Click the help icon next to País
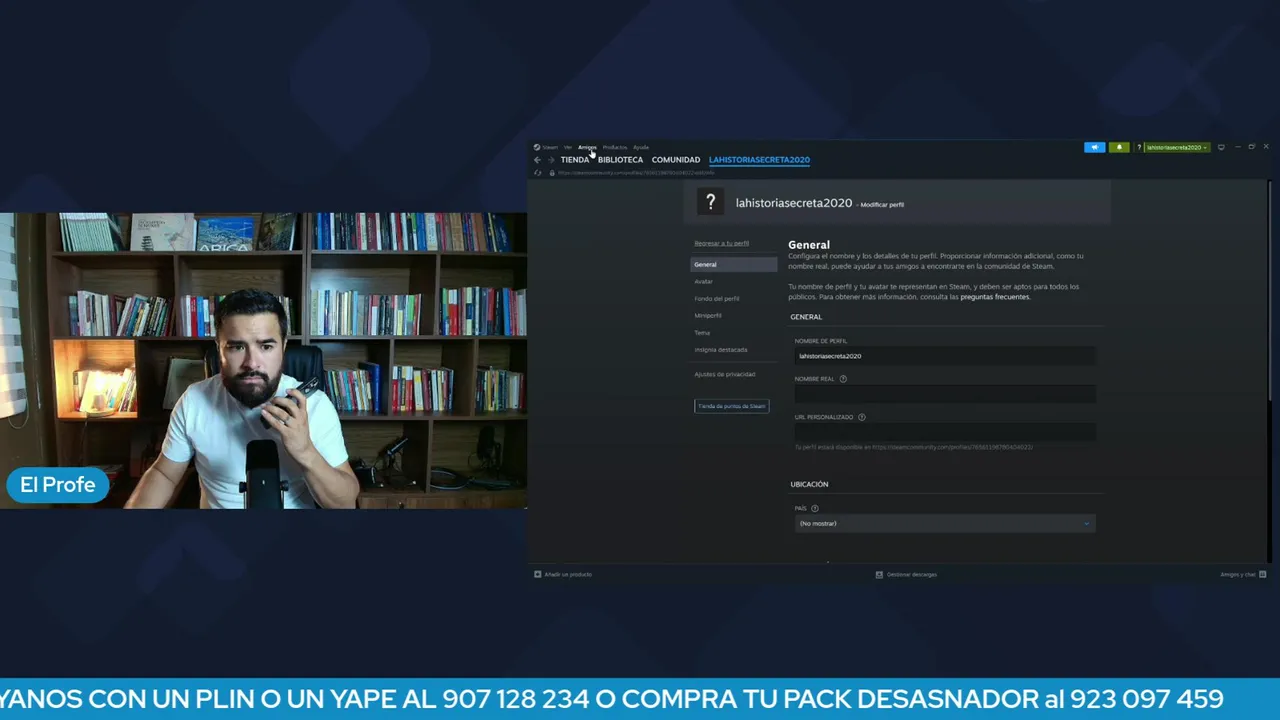 (x=815, y=508)
